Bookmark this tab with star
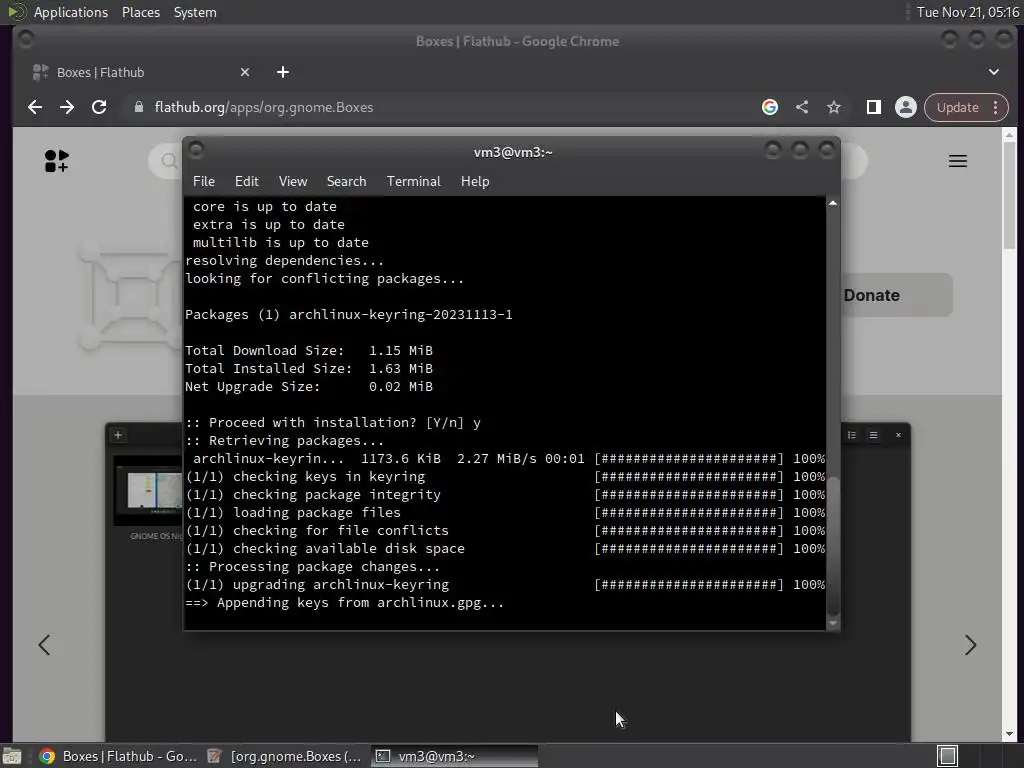This screenshot has height=768, width=1024. point(834,107)
